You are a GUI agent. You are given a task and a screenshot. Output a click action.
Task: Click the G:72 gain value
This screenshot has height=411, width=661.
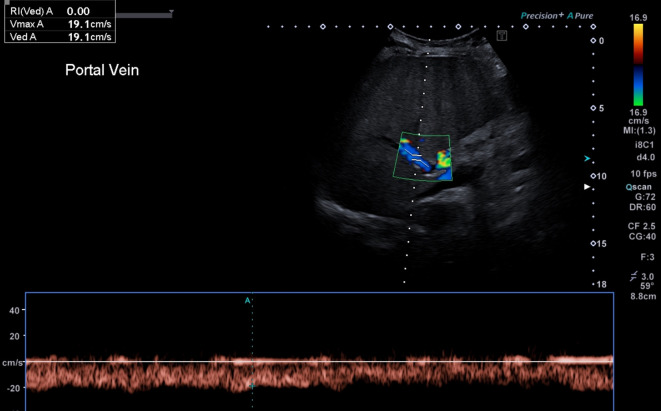click(x=645, y=197)
